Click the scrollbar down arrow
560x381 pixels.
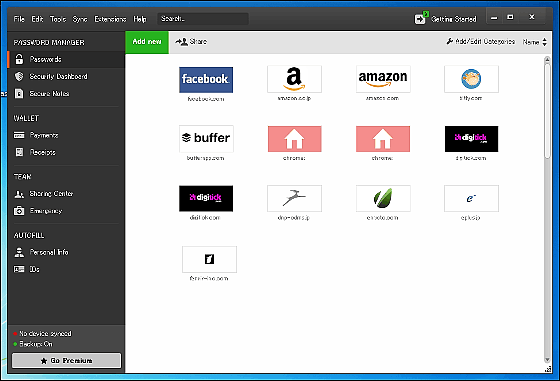click(547, 360)
